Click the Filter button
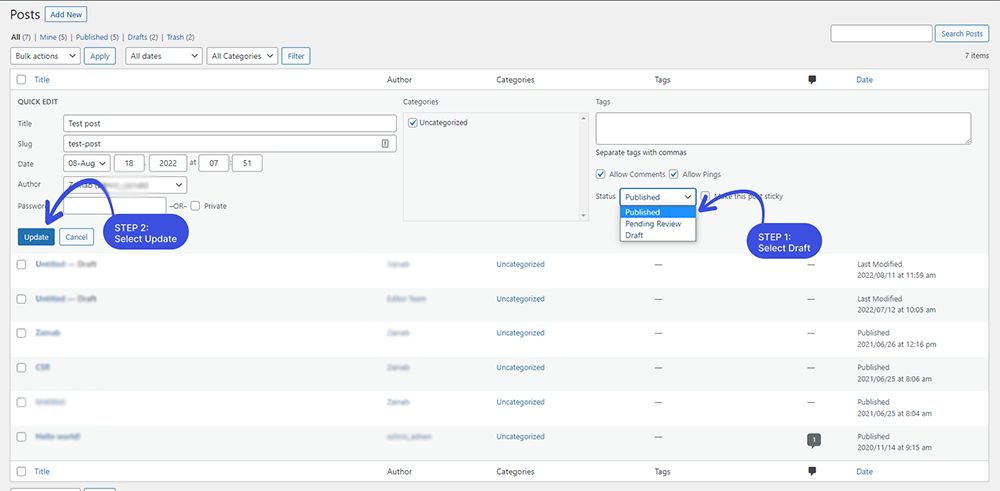This screenshot has height=491, width=1000. point(296,56)
